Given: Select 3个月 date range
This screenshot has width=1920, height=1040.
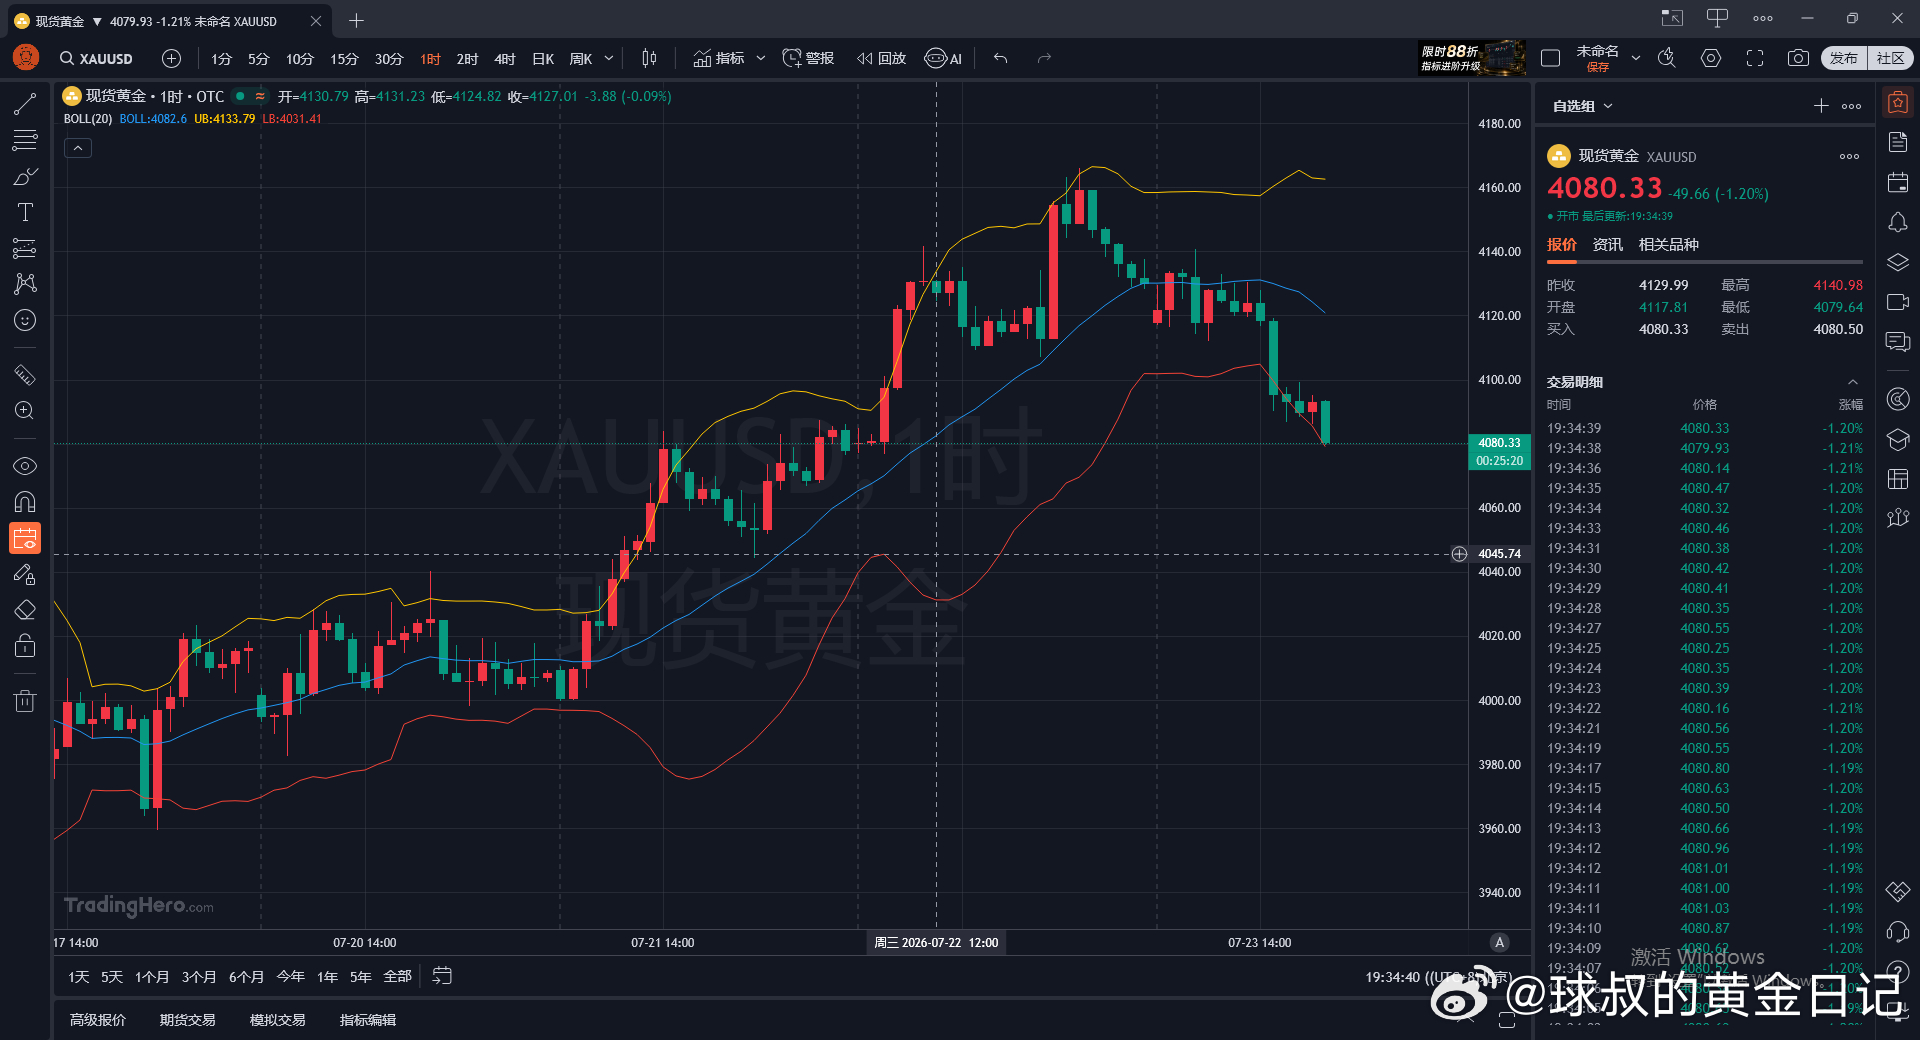Looking at the screenshot, I should click(x=199, y=977).
